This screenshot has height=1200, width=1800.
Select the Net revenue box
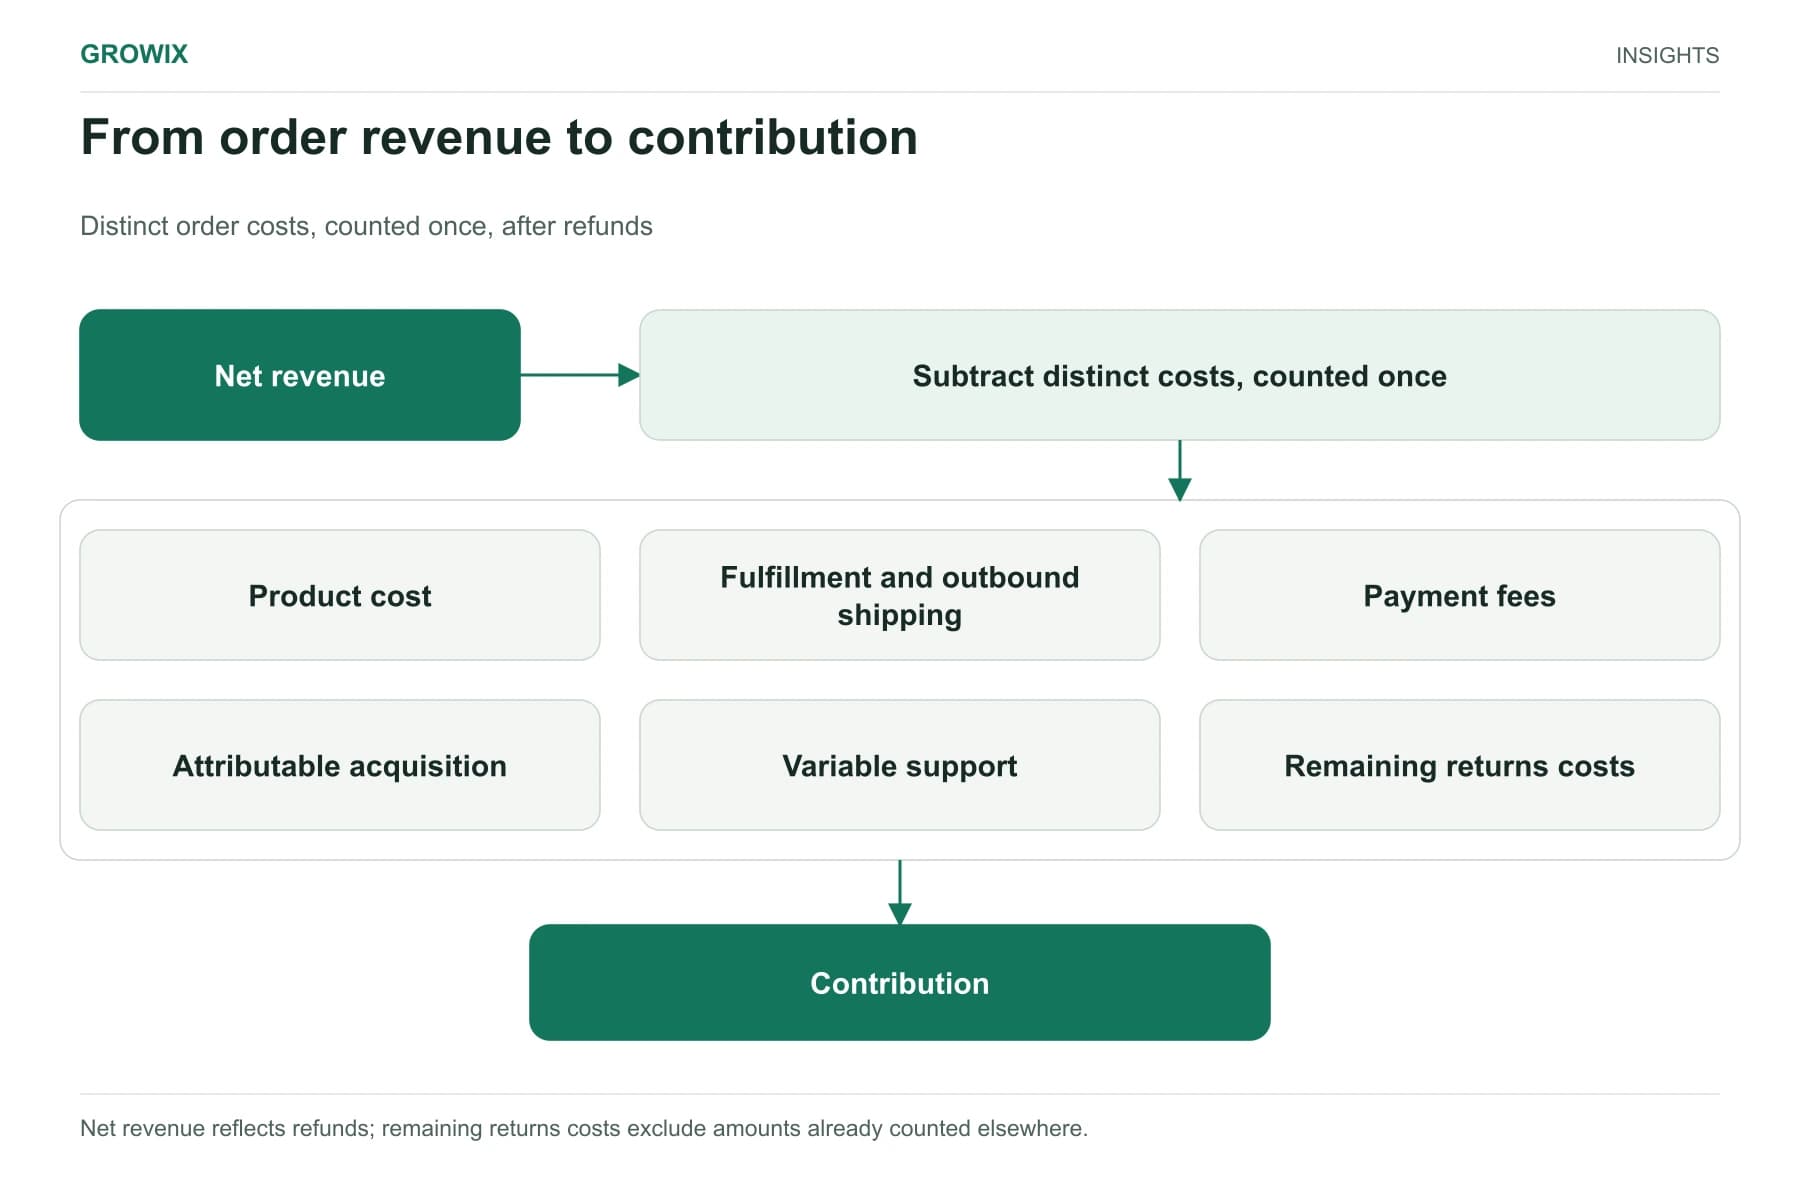(300, 375)
